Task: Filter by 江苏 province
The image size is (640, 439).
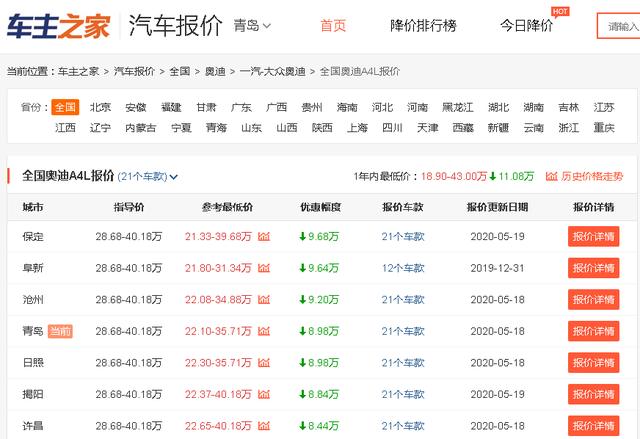Action: [x=604, y=107]
